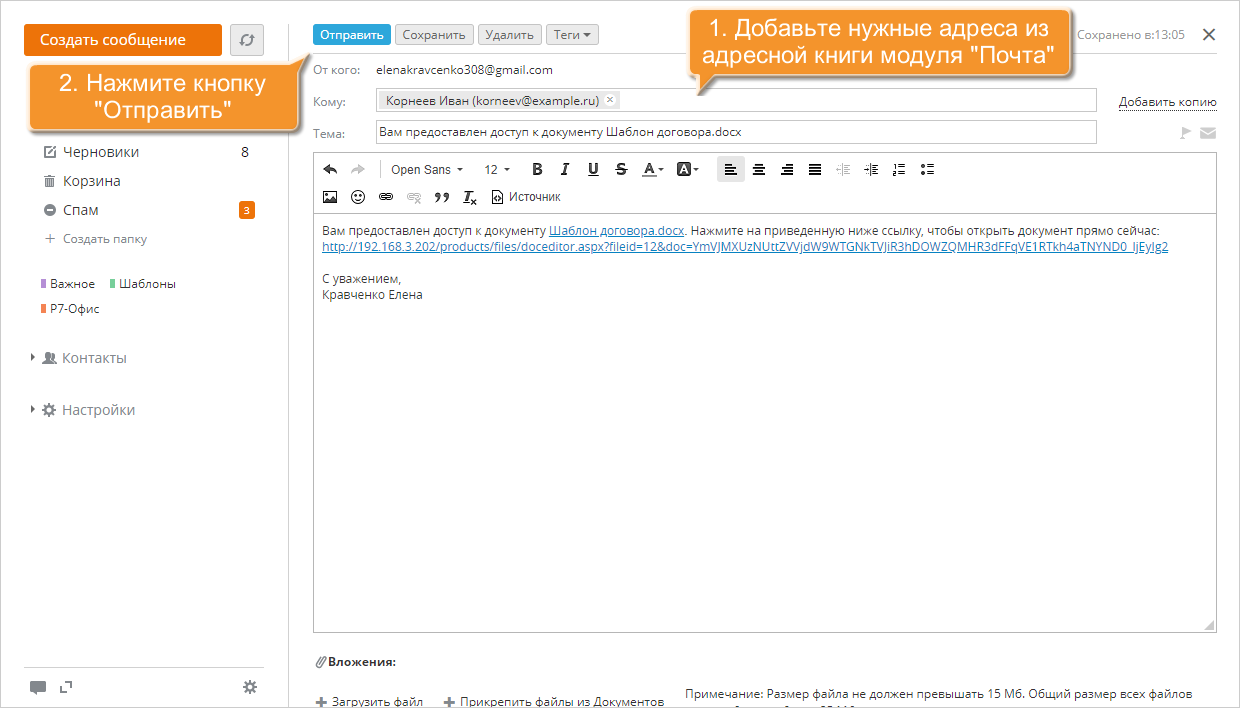Open the Open Sans font dropdown
The width and height of the screenshot is (1240, 708).
tap(426, 169)
